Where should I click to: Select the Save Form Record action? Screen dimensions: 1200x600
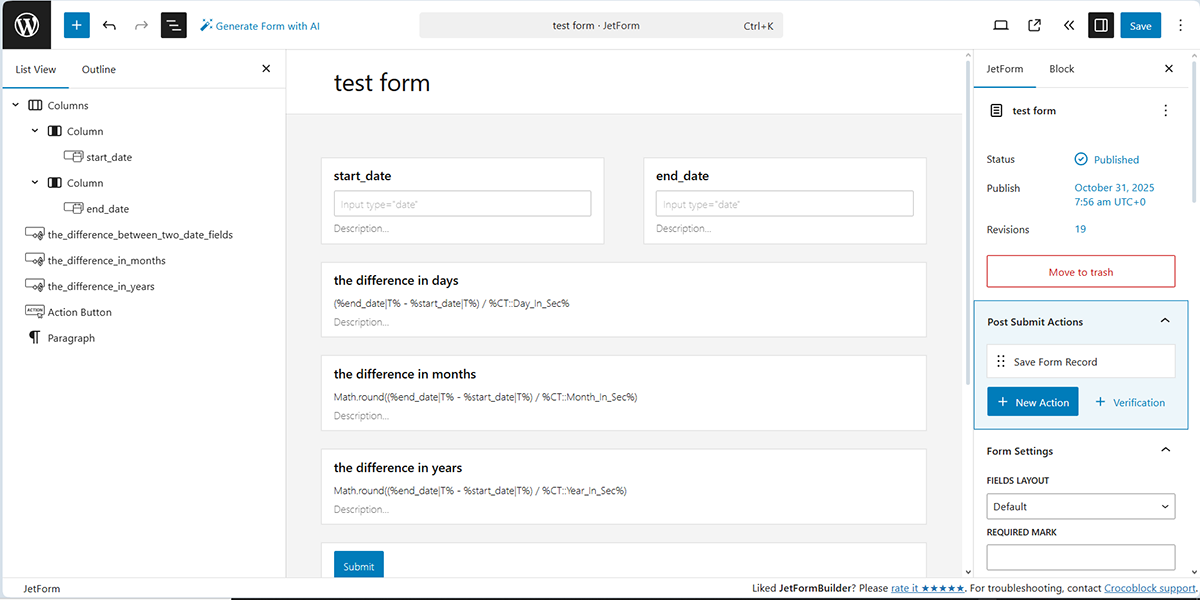(x=1081, y=361)
